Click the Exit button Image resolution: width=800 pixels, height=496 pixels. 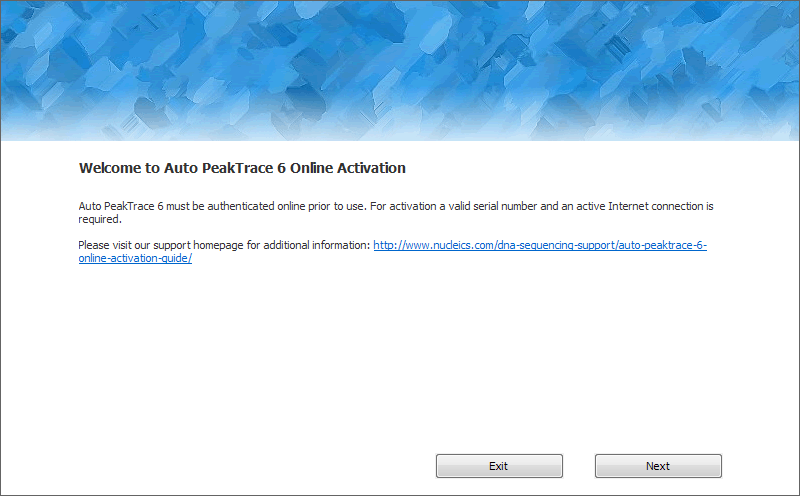pyautogui.click(x=499, y=466)
